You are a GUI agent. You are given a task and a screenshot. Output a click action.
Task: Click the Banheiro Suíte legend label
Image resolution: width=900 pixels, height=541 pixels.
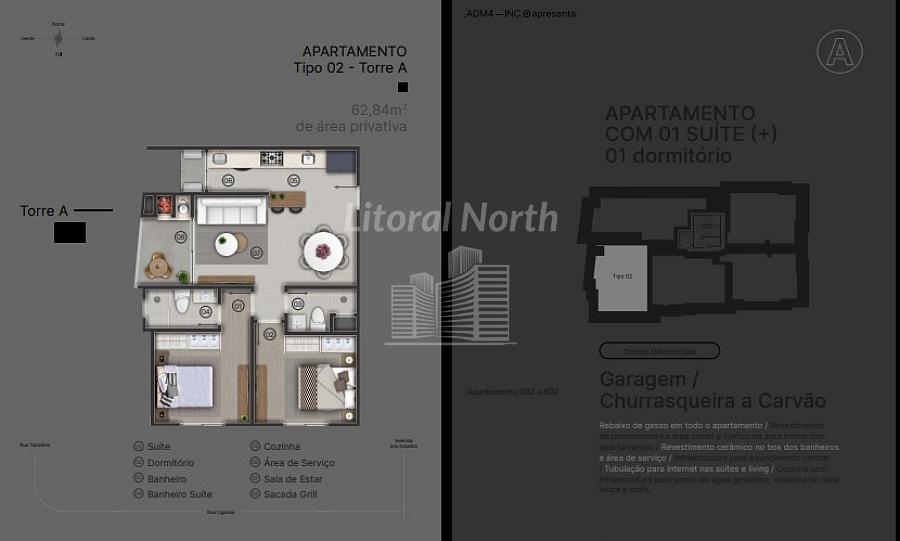[179, 494]
